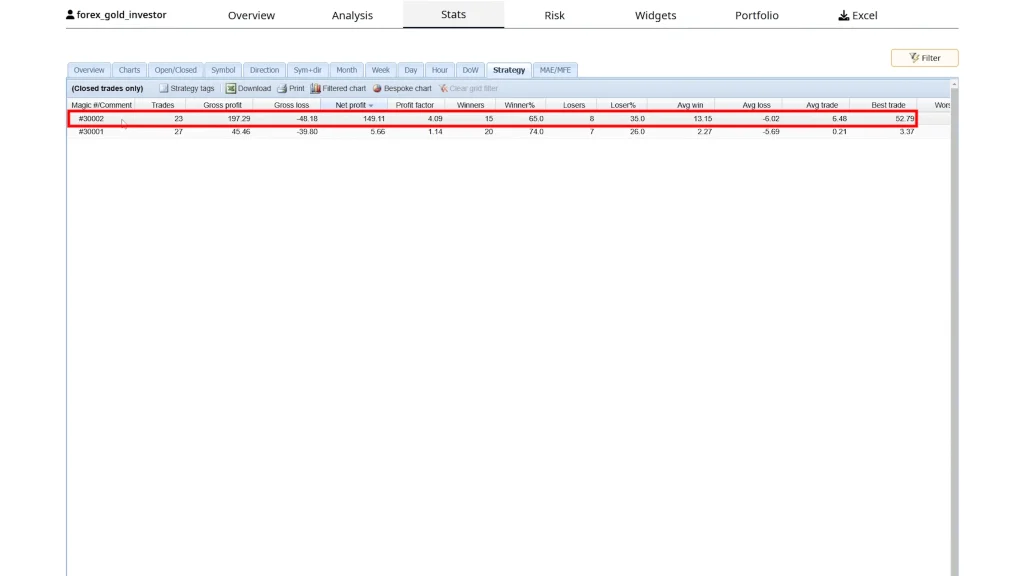This screenshot has width=1024, height=576.
Task: Open the Bespoke chart
Action: pos(378,88)
